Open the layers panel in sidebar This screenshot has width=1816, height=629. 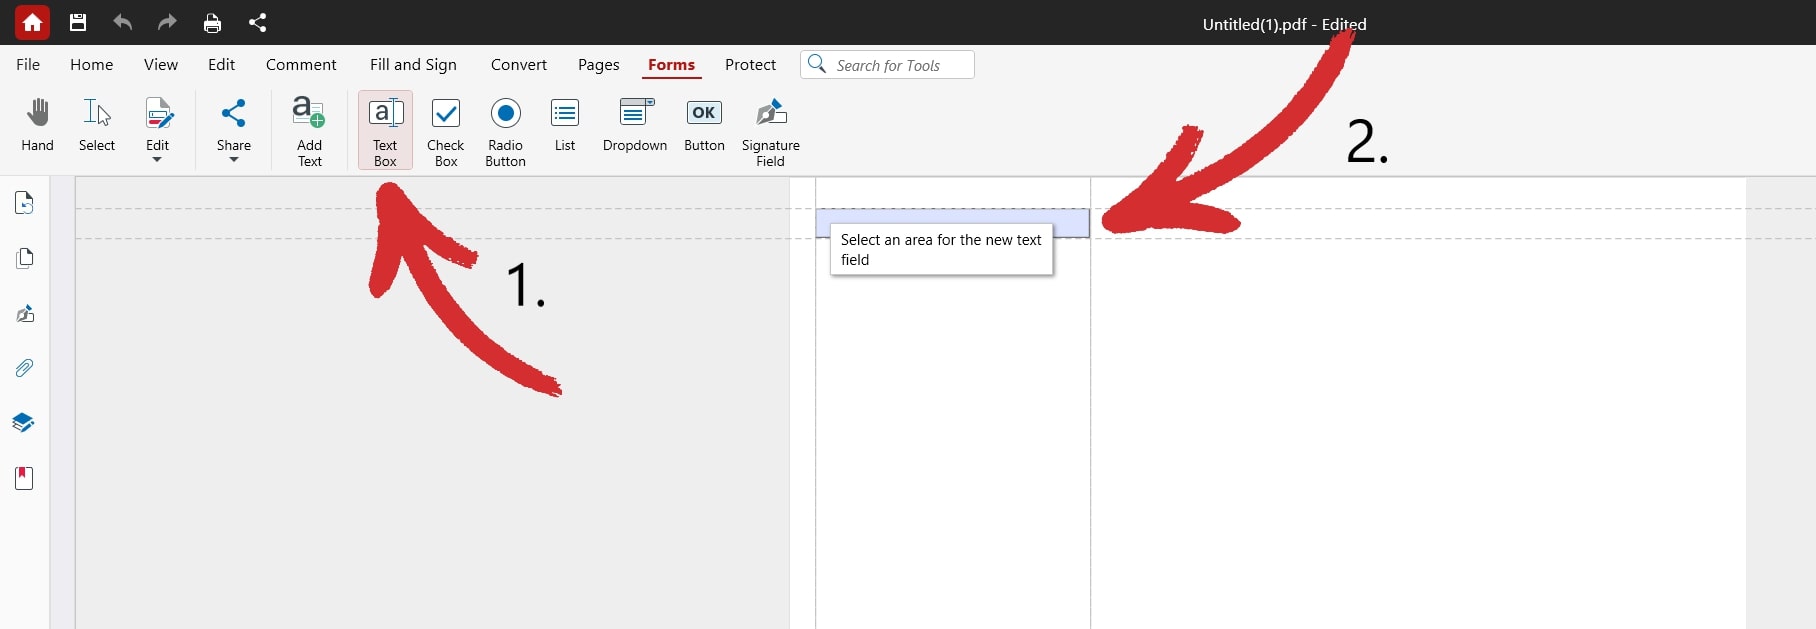(x=24, y=423)
